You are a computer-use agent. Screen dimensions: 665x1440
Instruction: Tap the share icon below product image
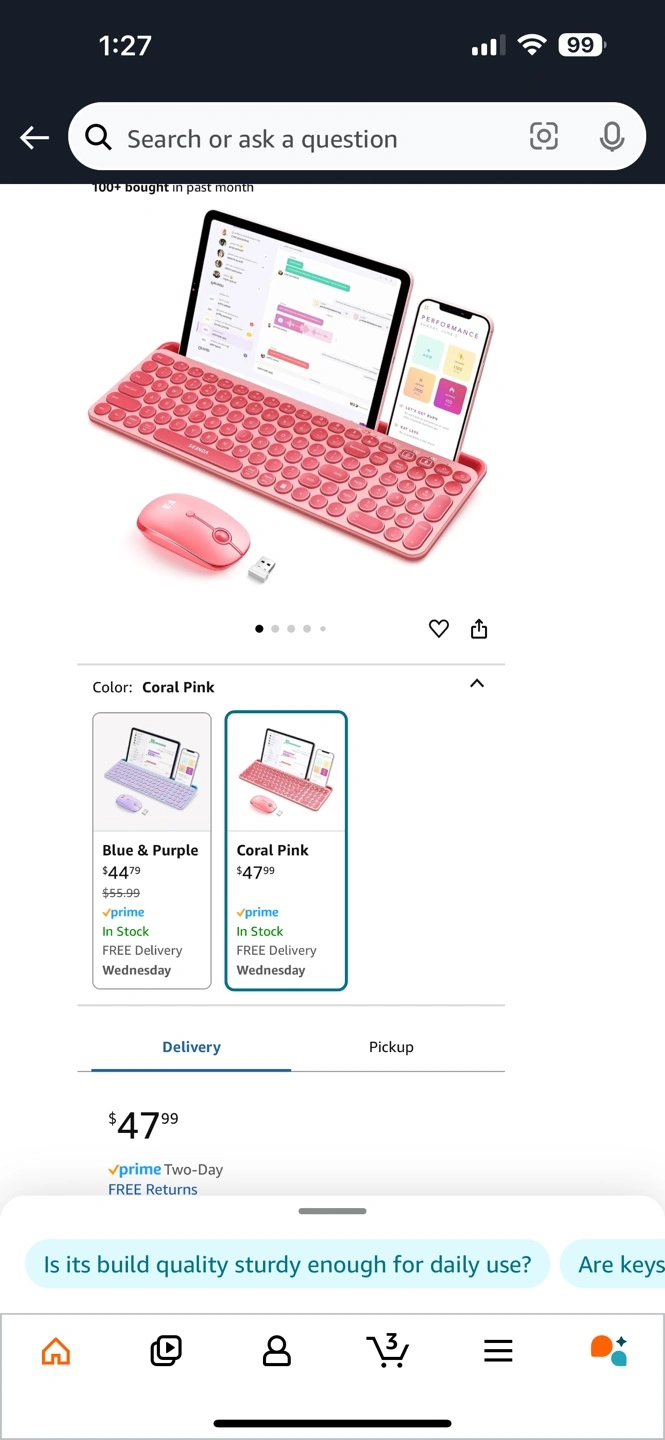click(x=479, y=628)
